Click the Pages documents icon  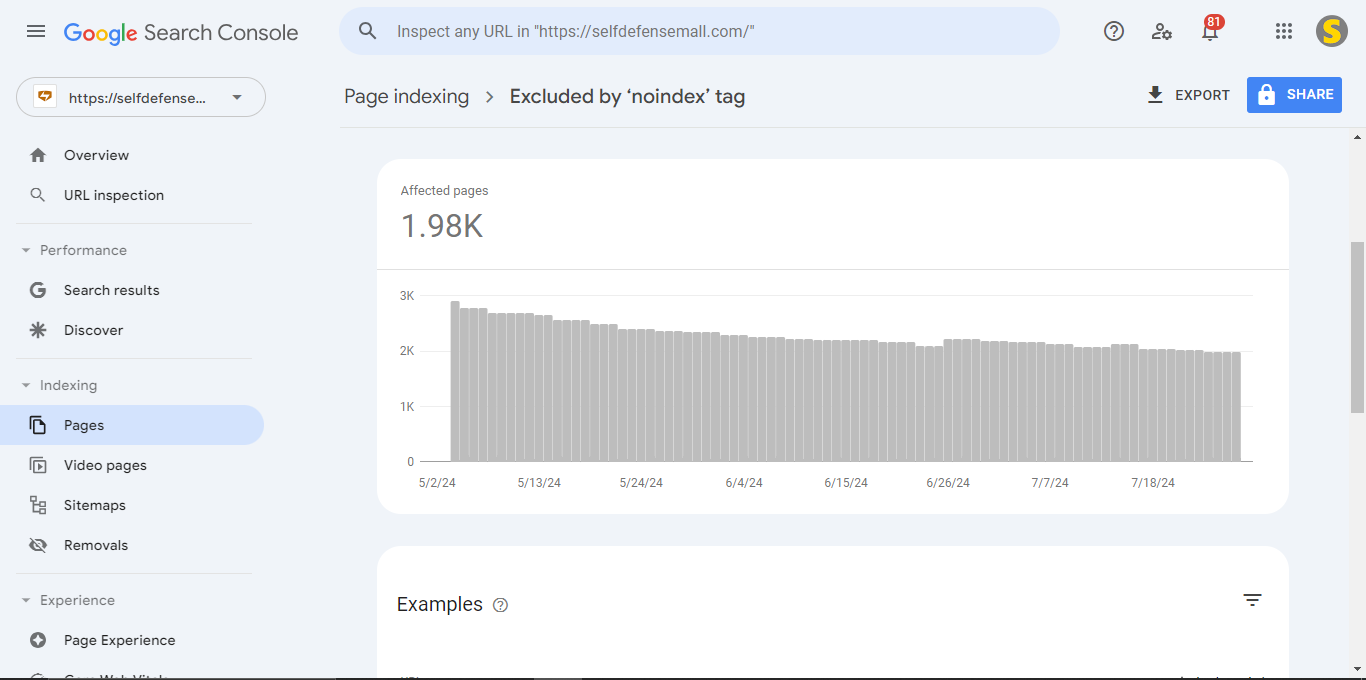click(x=38, y=425)
